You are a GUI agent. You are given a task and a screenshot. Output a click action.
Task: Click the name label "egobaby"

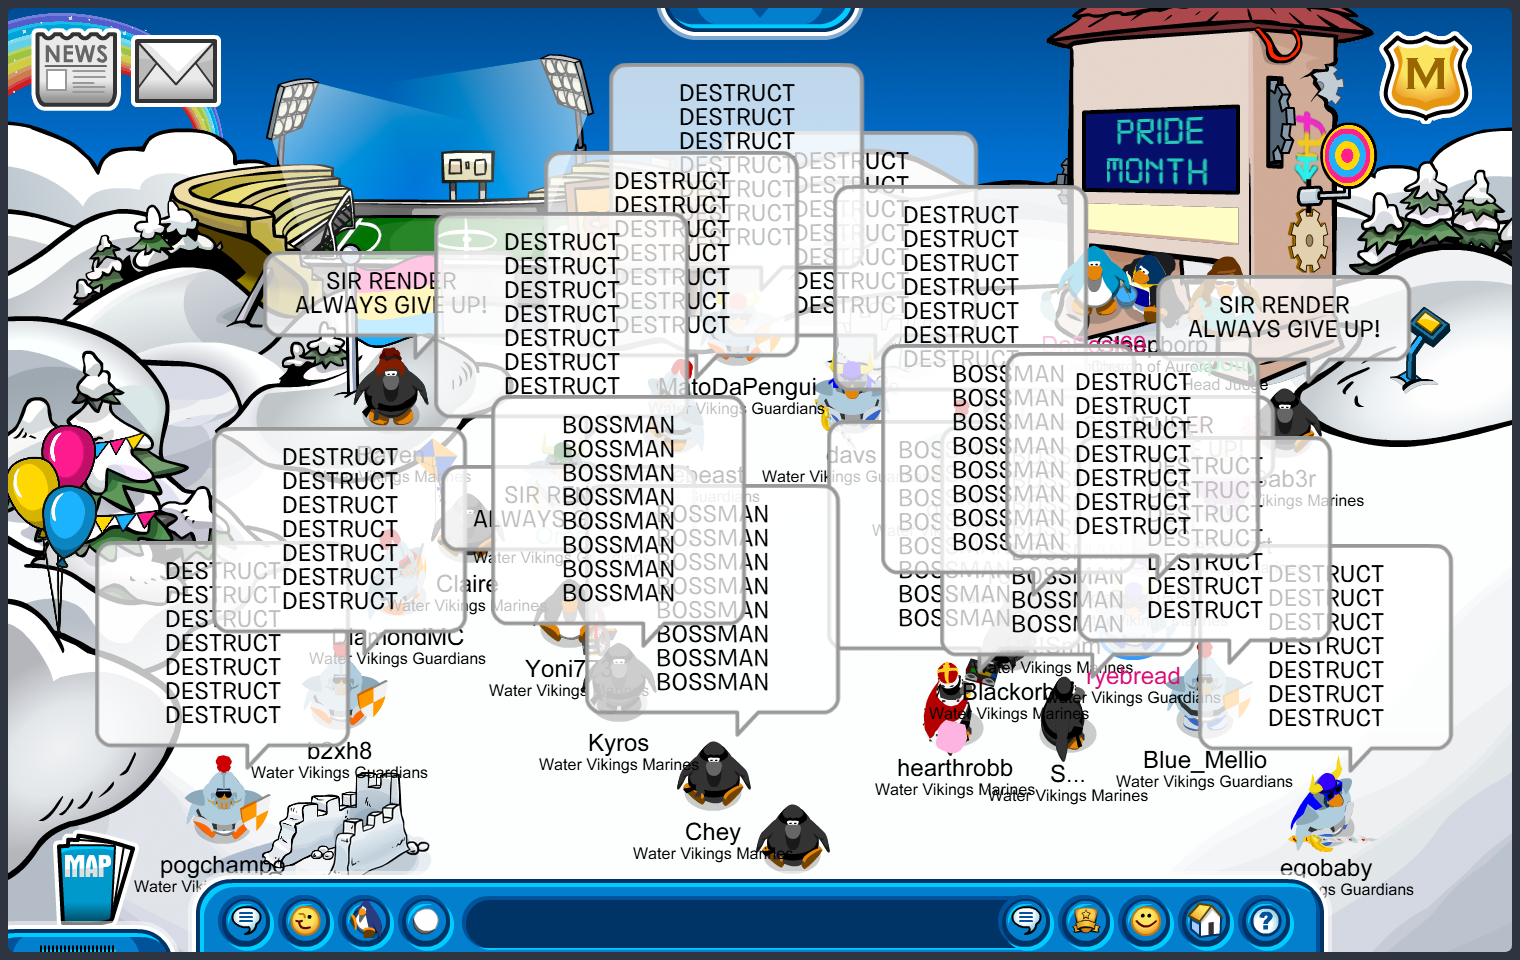[1326, 868]
